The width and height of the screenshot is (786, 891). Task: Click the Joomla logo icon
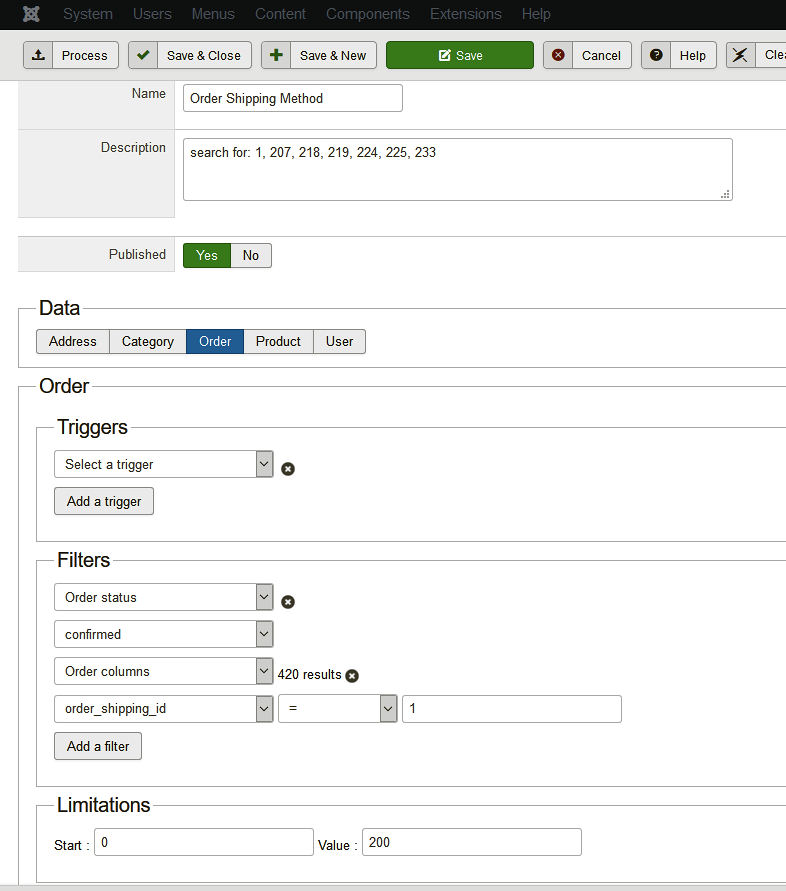click(32, 14)
